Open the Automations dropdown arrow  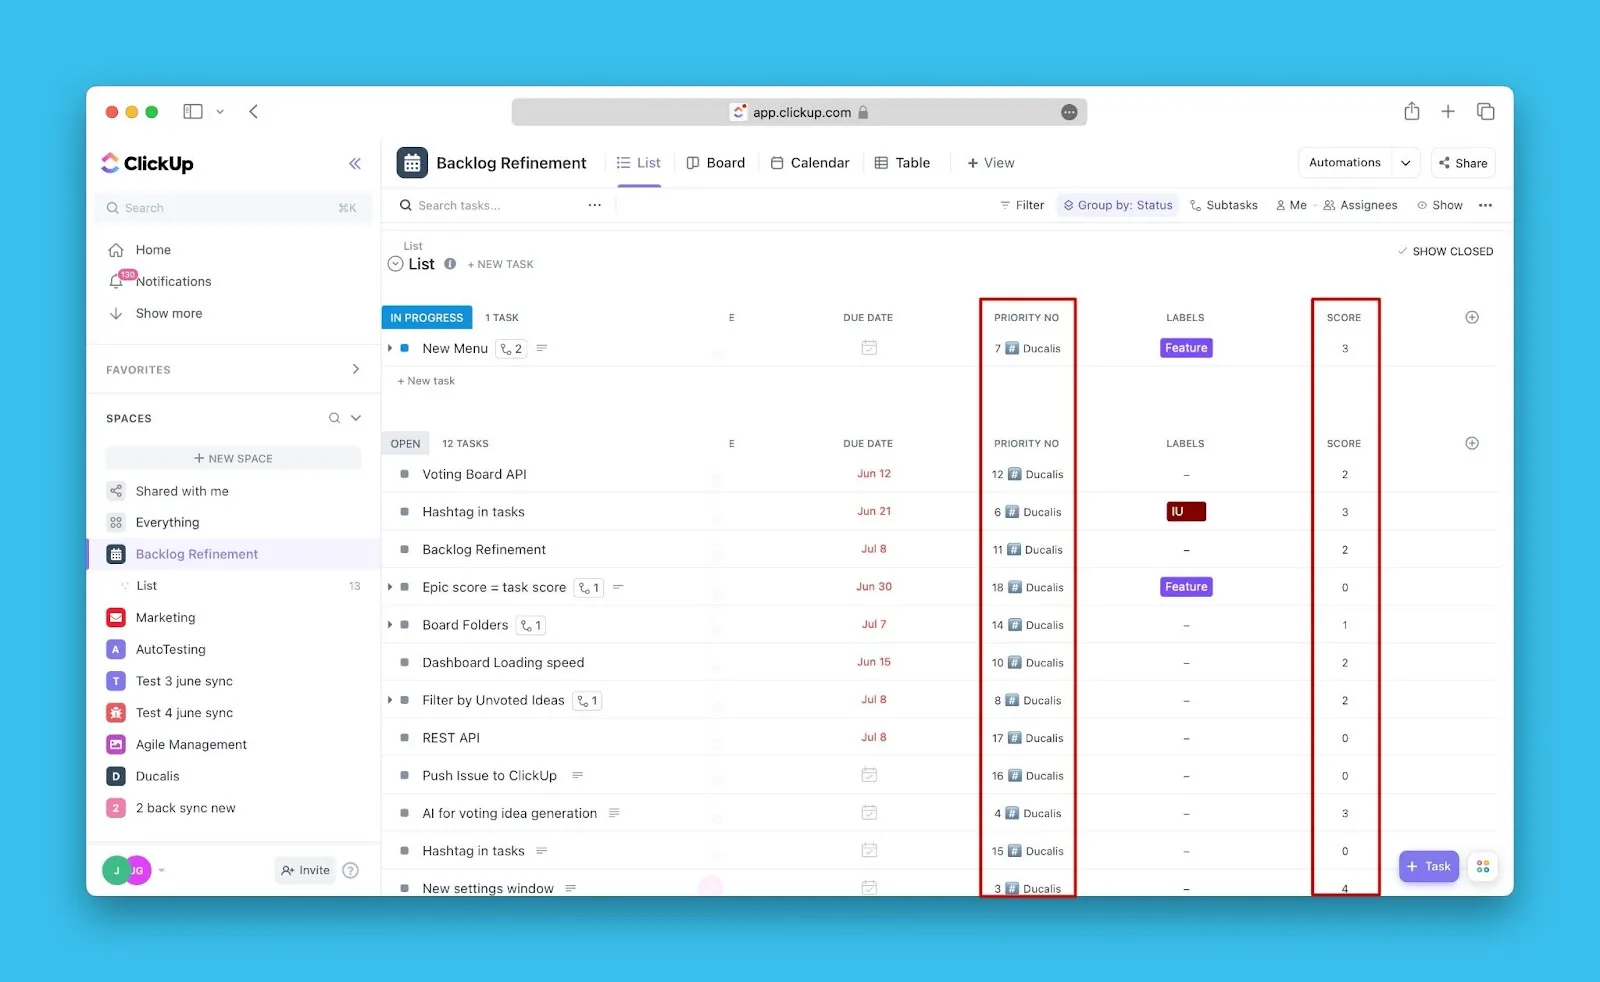click(1405, 162)
